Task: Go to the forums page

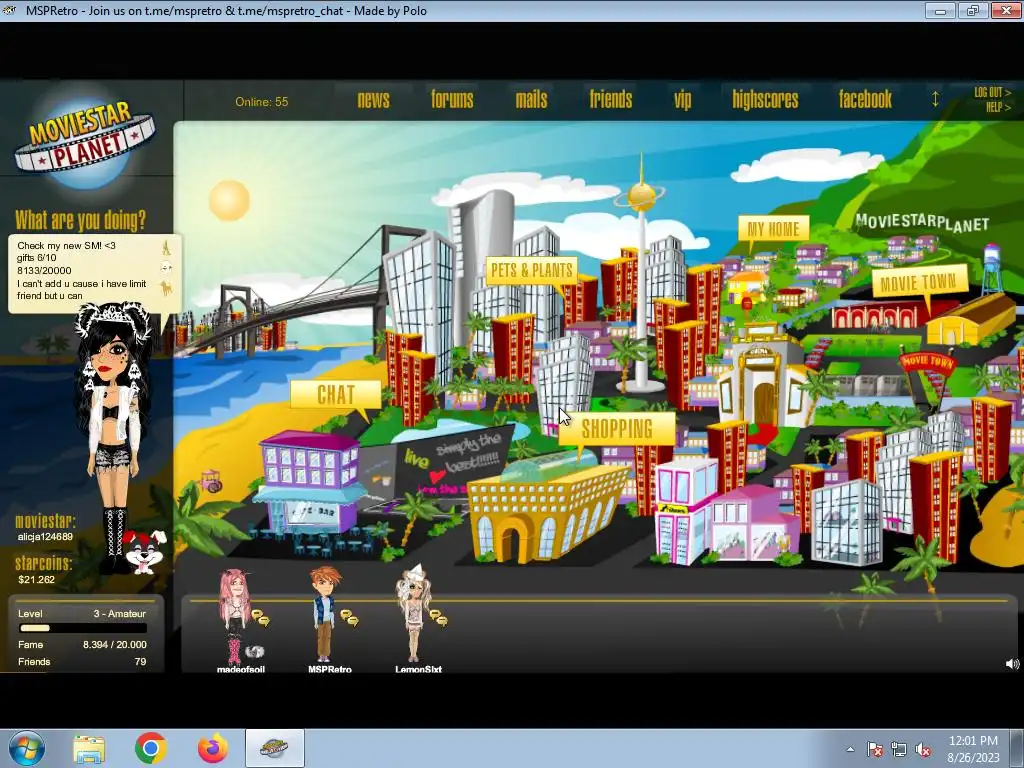Action: (x=452, y=99)
